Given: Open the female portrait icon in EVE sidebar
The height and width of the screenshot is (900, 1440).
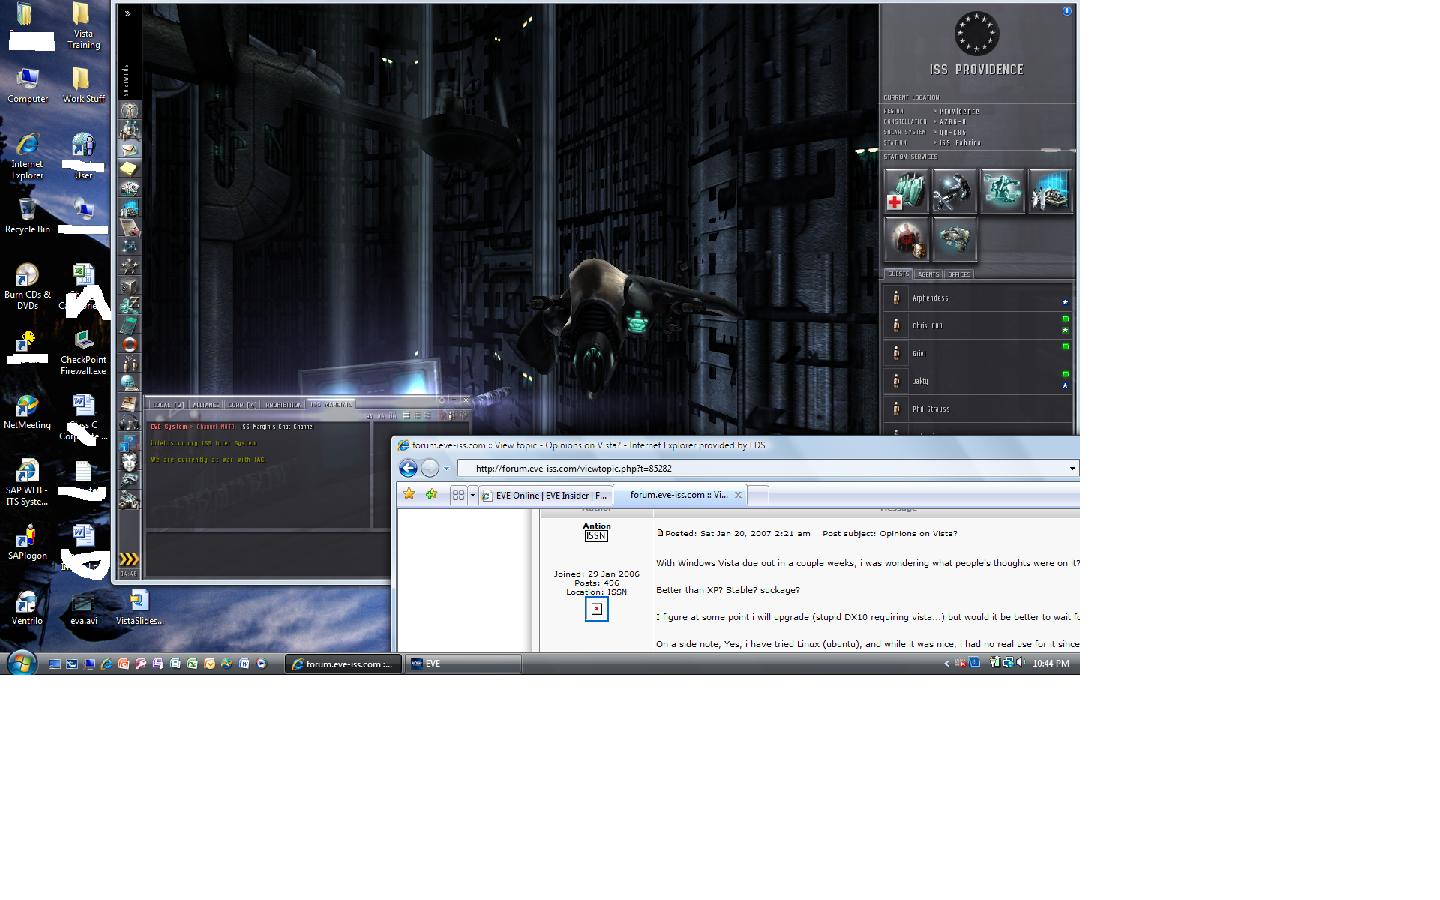Looking at the screenshot, I should tap(129, 461).
